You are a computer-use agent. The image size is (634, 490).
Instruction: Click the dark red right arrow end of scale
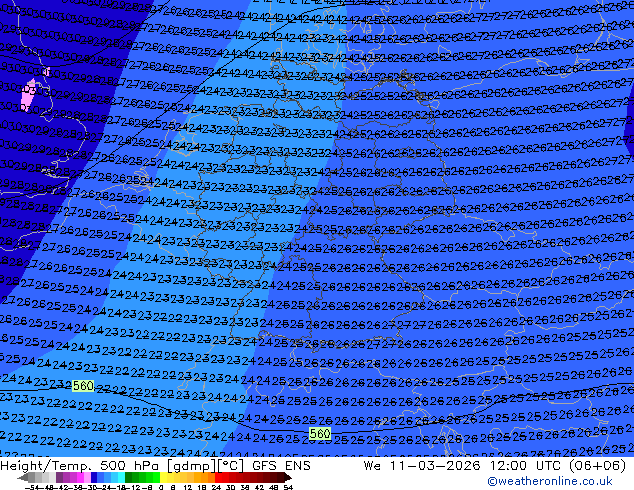tap(288, 477)
